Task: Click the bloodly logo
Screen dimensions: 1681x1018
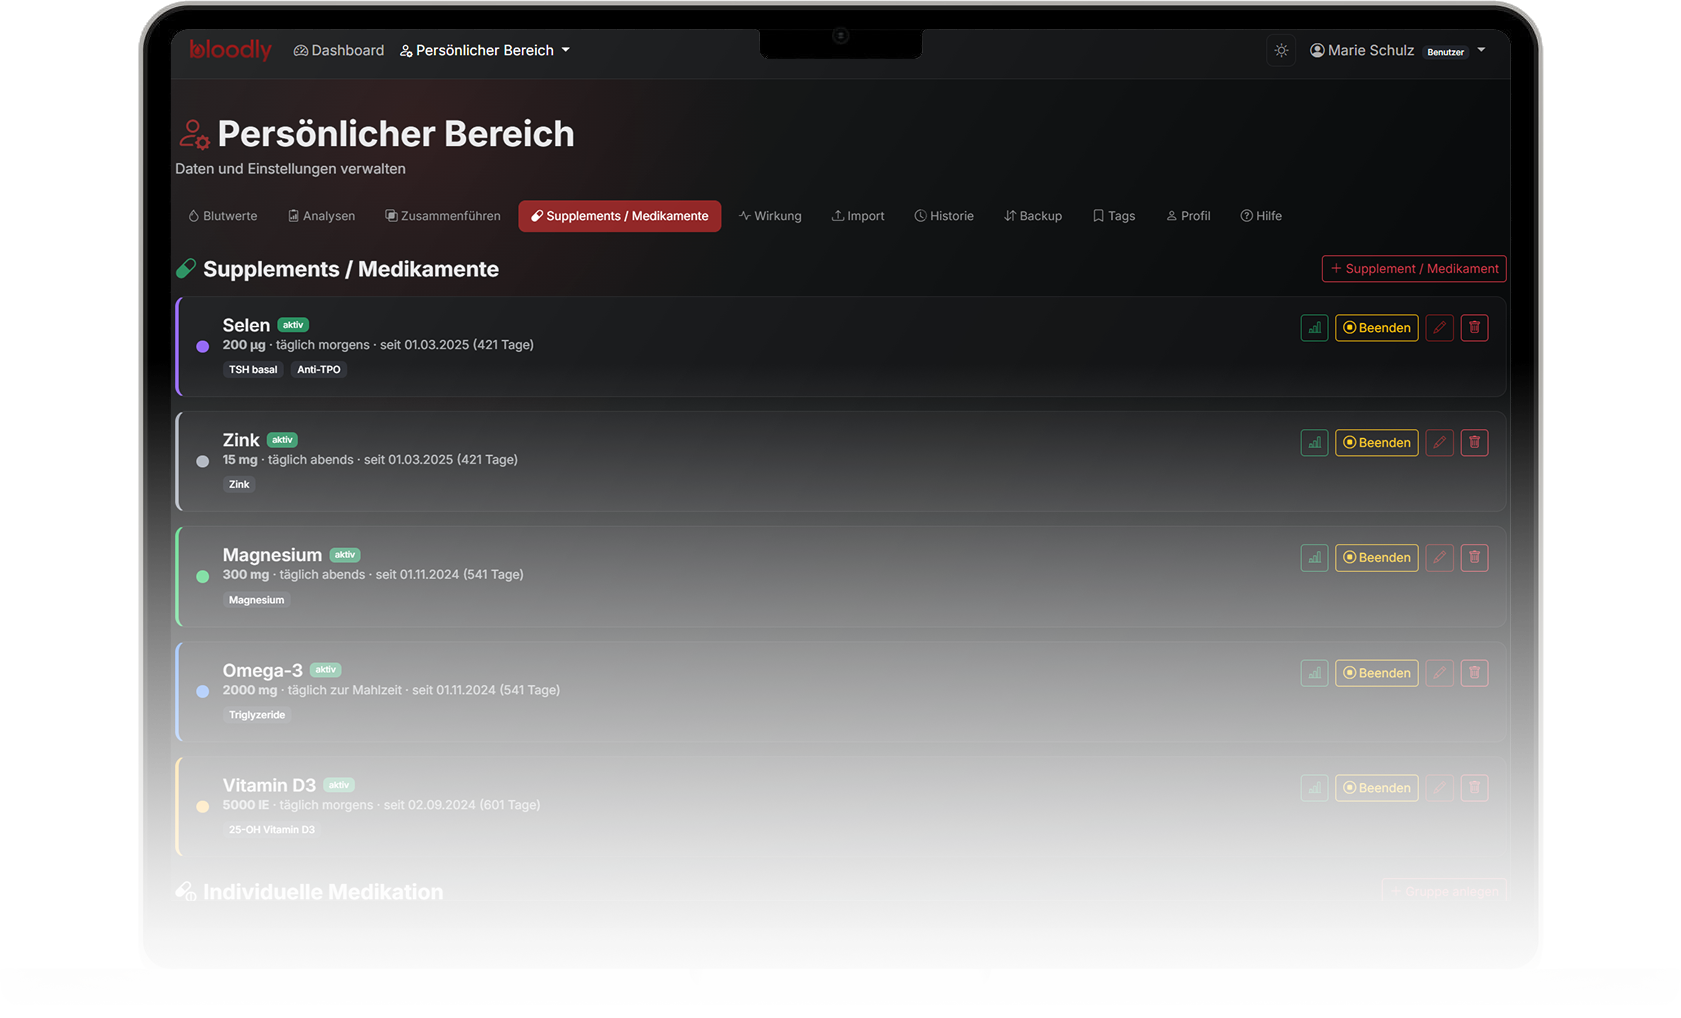Action: [x=230, y=50]
